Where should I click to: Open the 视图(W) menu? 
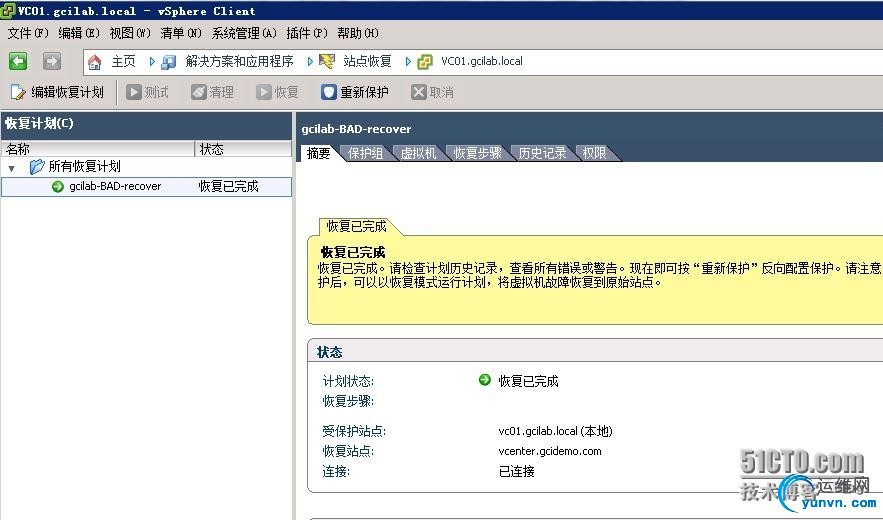tap(130, 33)
